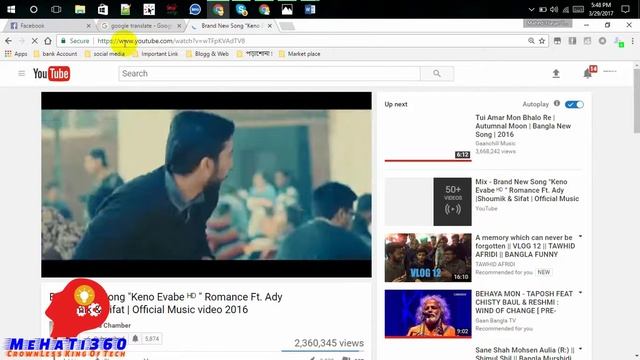Launch File Explorer from taskbar
Viewport: 640px width, 360px height.
coord(80,9)
